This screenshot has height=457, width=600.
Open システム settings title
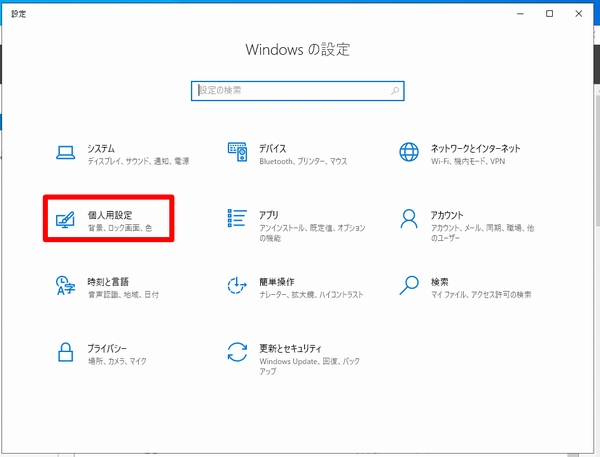click(101, 148)
